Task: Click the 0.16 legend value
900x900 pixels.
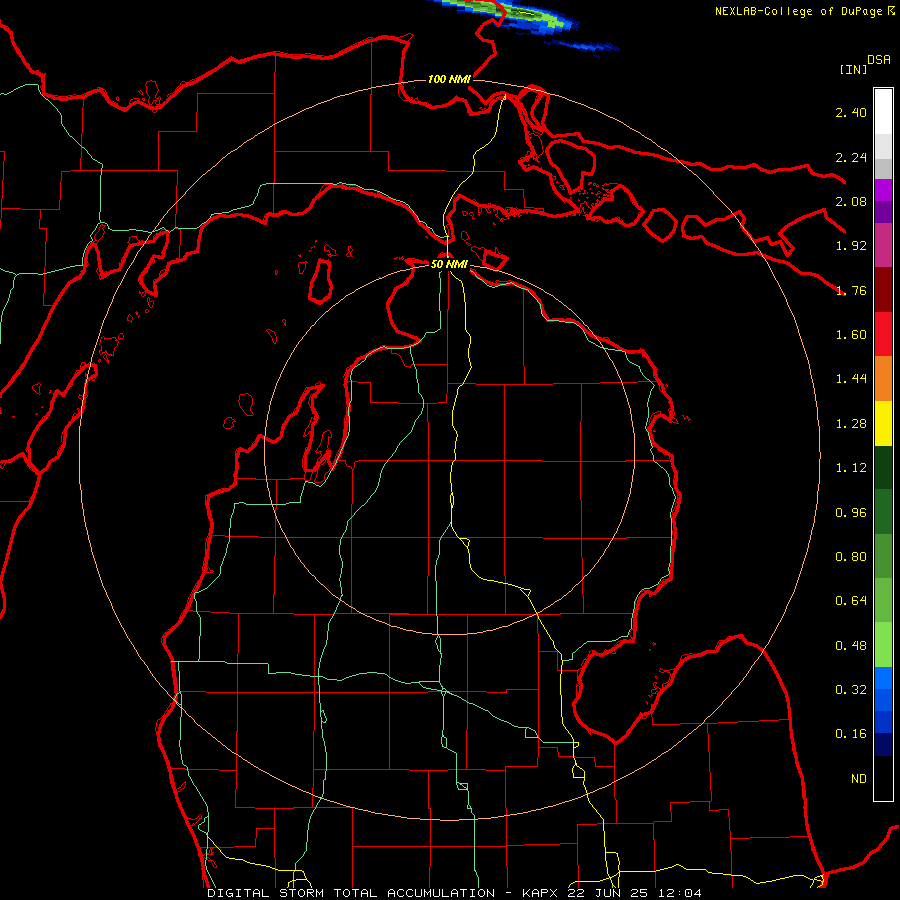Action: [851, 734]
